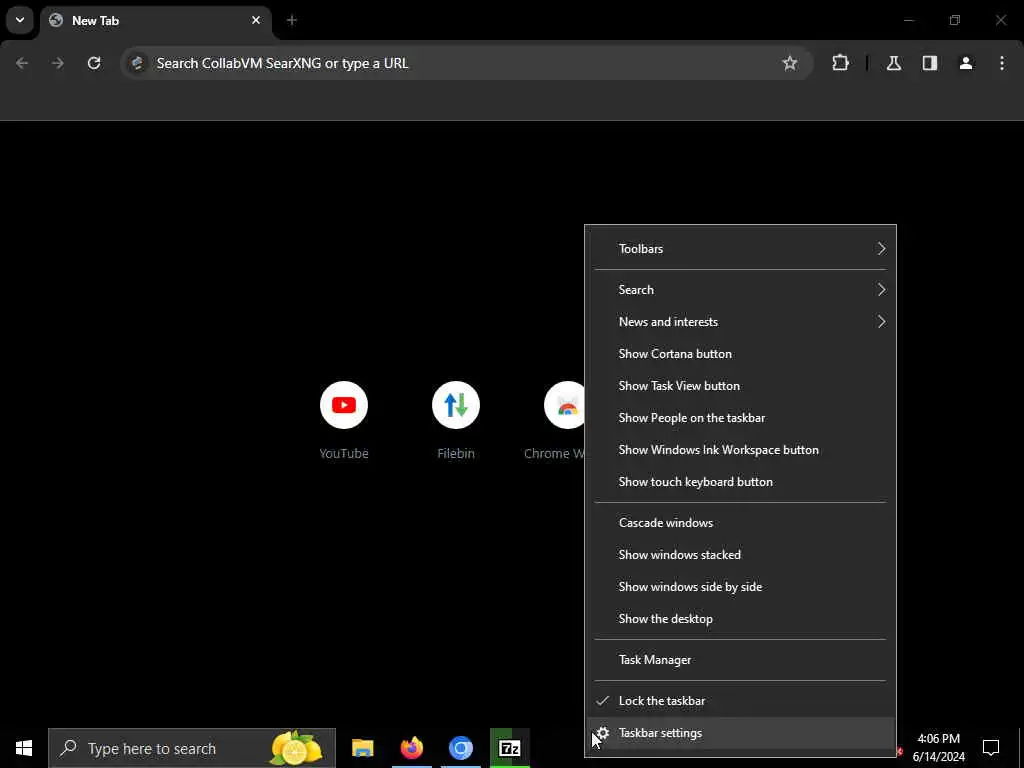Open the profile avatar menu
Viewport: 1024px width, 768px height.
click(x=966, y=63)
